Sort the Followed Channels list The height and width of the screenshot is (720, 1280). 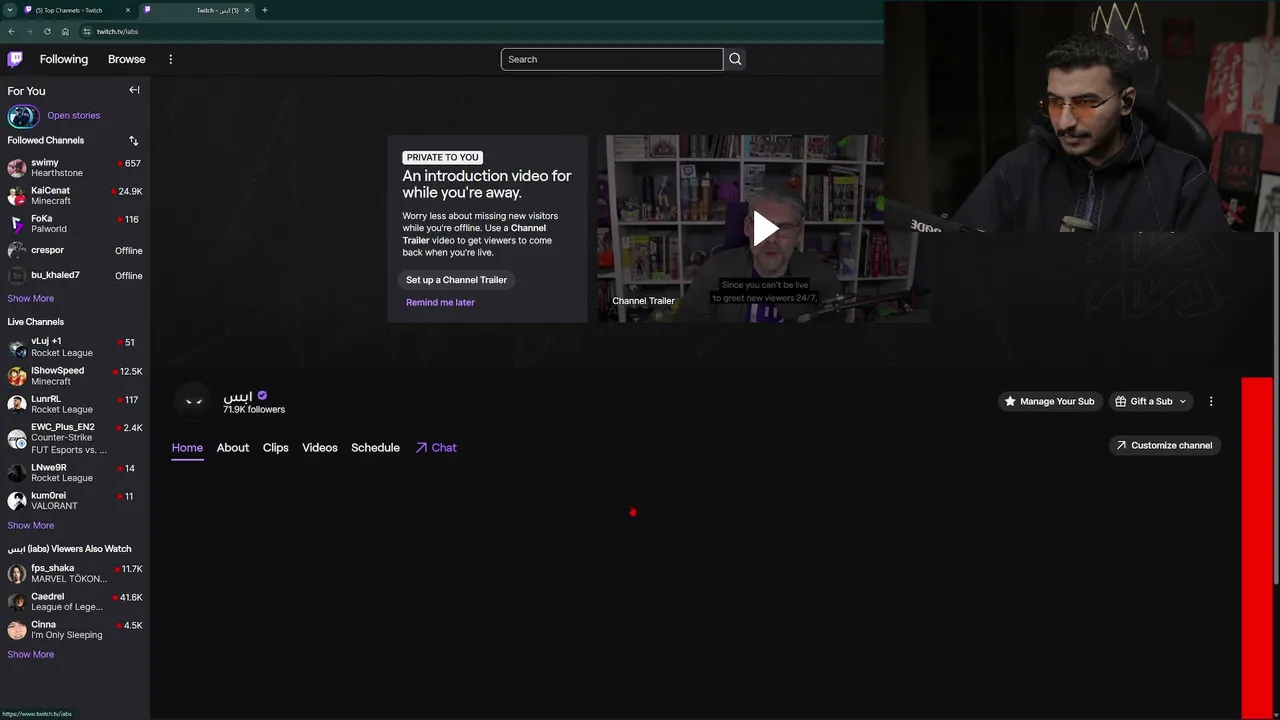(x=133, y=141)
